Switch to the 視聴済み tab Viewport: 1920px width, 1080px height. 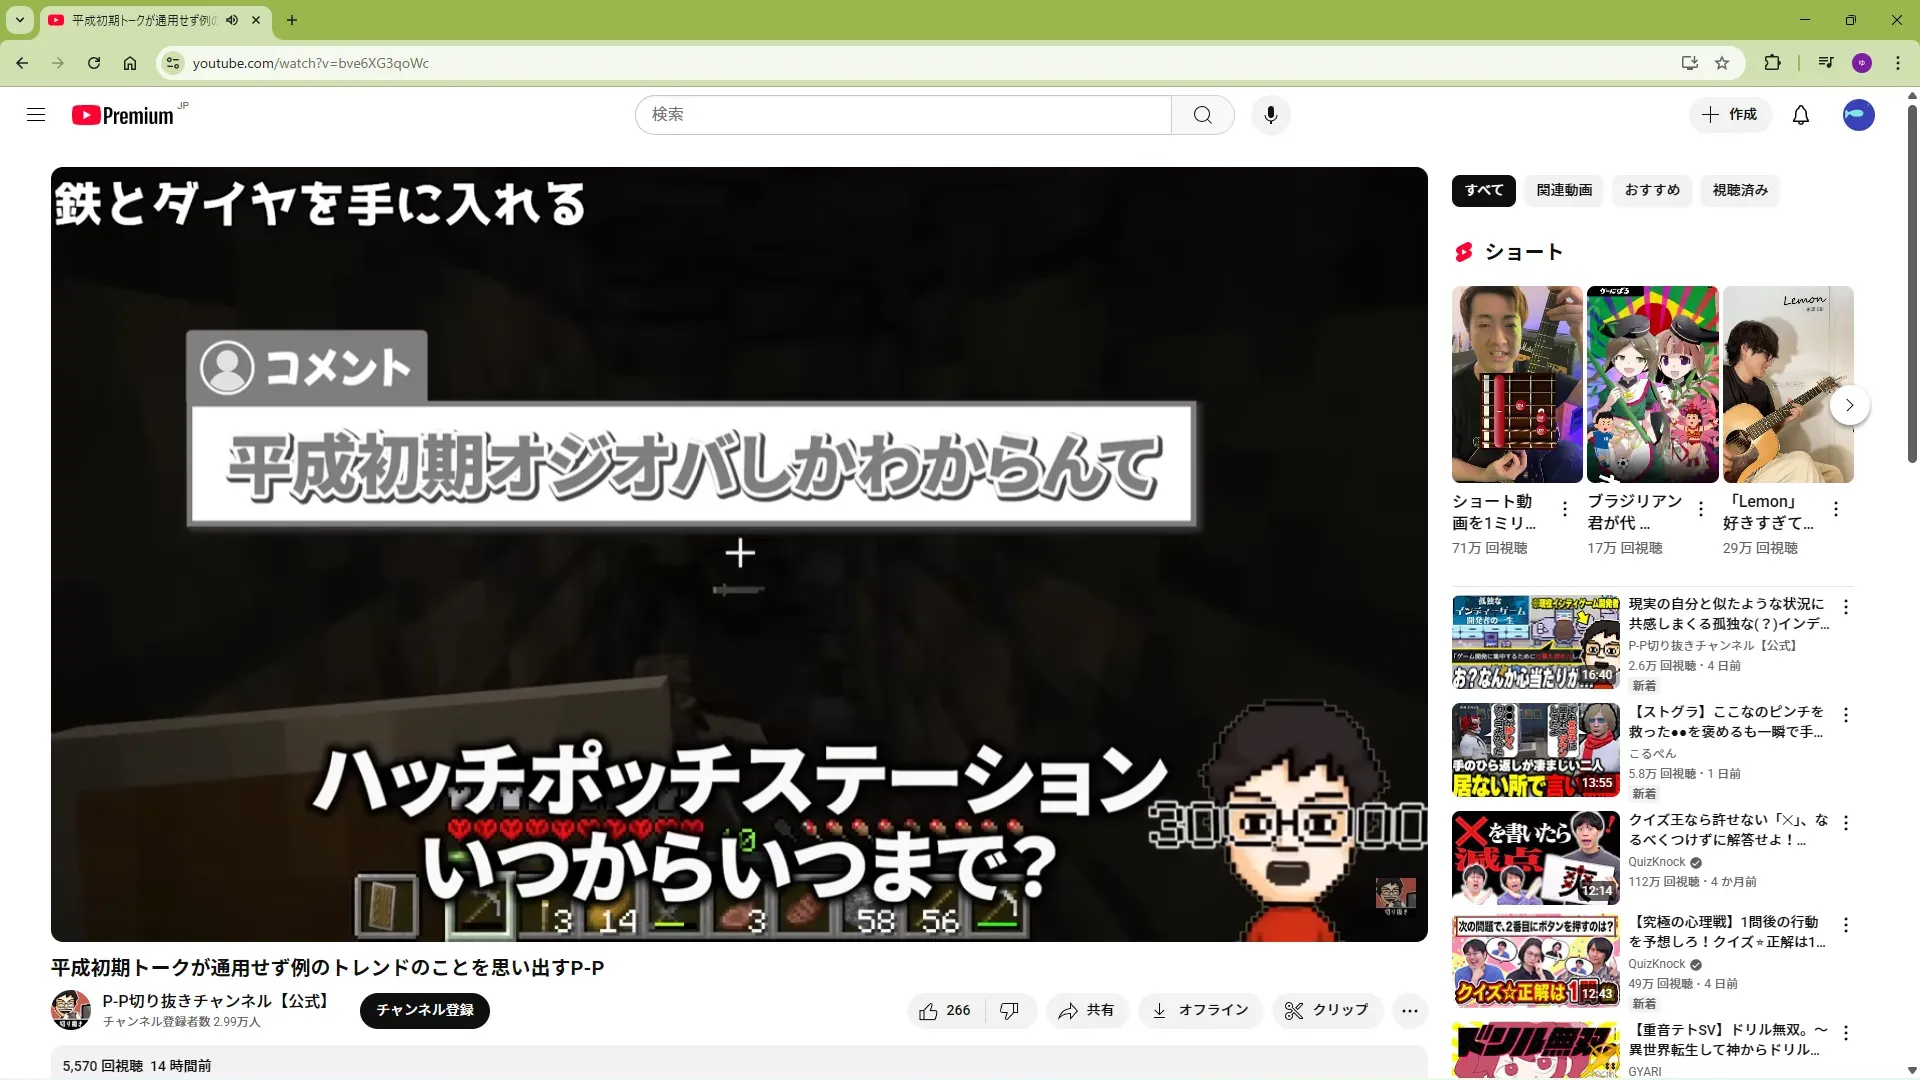pos(1740,190)
